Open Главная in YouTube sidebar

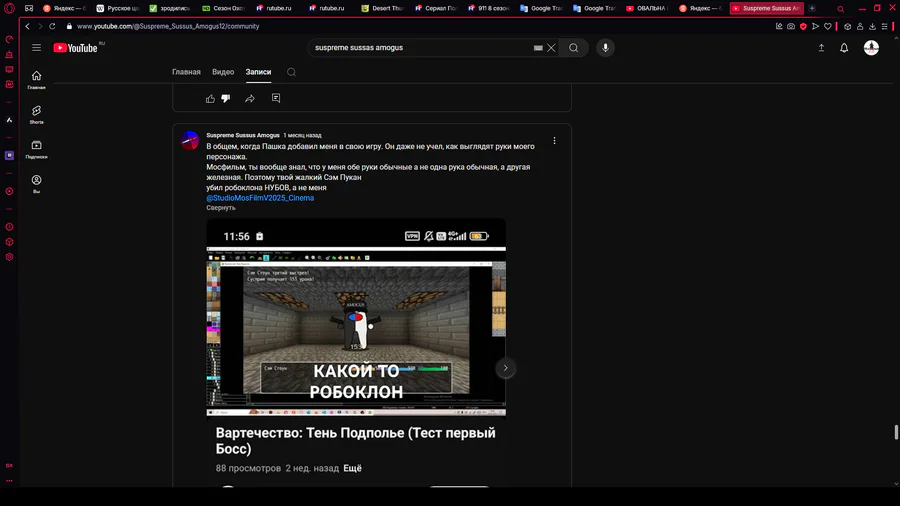coord(36,80)
